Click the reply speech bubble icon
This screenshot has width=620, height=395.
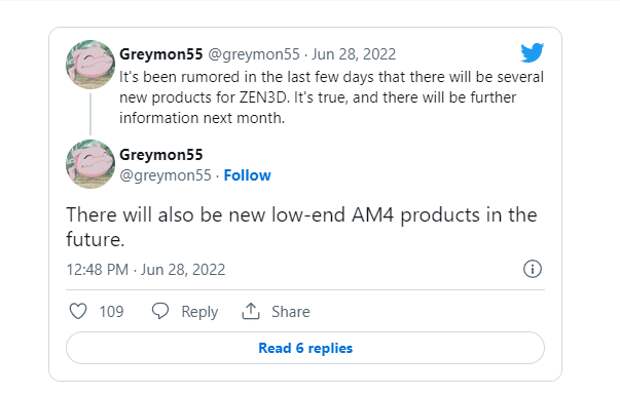[x=160, y=311]
